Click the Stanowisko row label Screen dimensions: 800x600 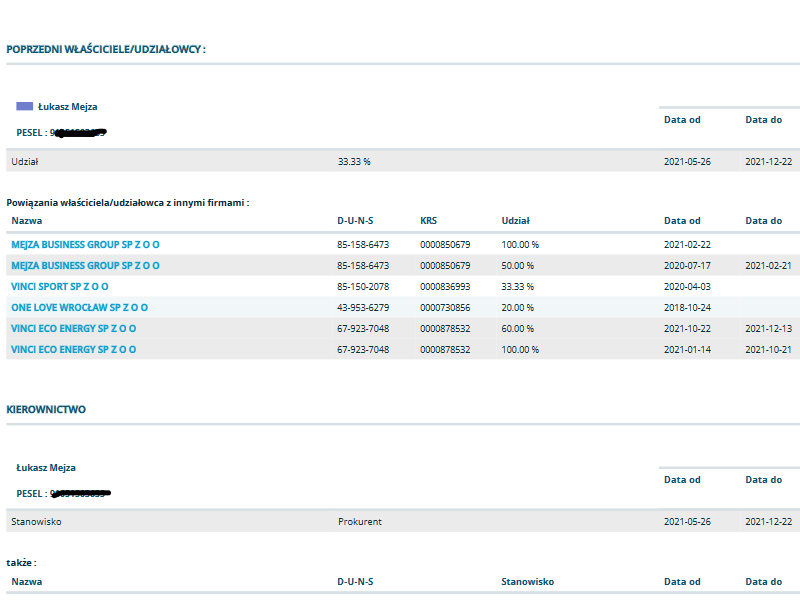[36, 522]
